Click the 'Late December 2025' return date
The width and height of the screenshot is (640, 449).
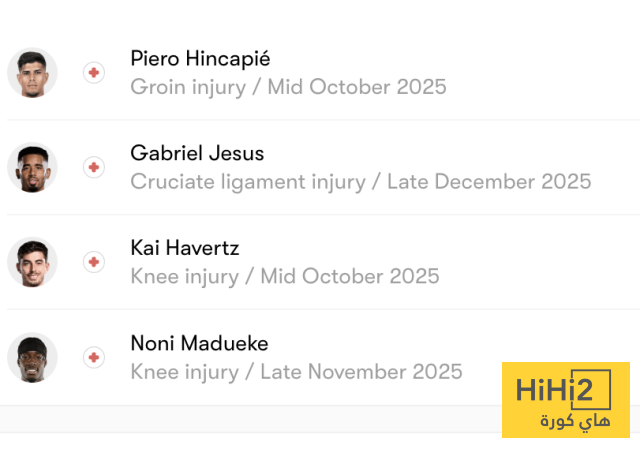pos(489,182)
